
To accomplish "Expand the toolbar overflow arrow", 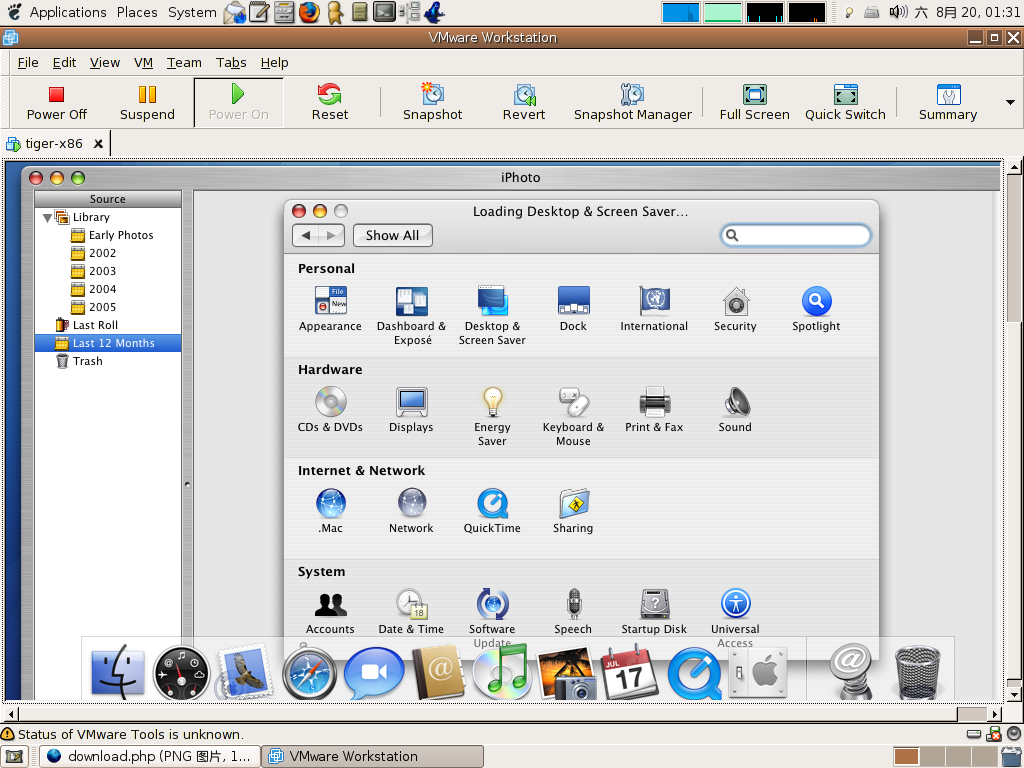I will point(1010,103).
